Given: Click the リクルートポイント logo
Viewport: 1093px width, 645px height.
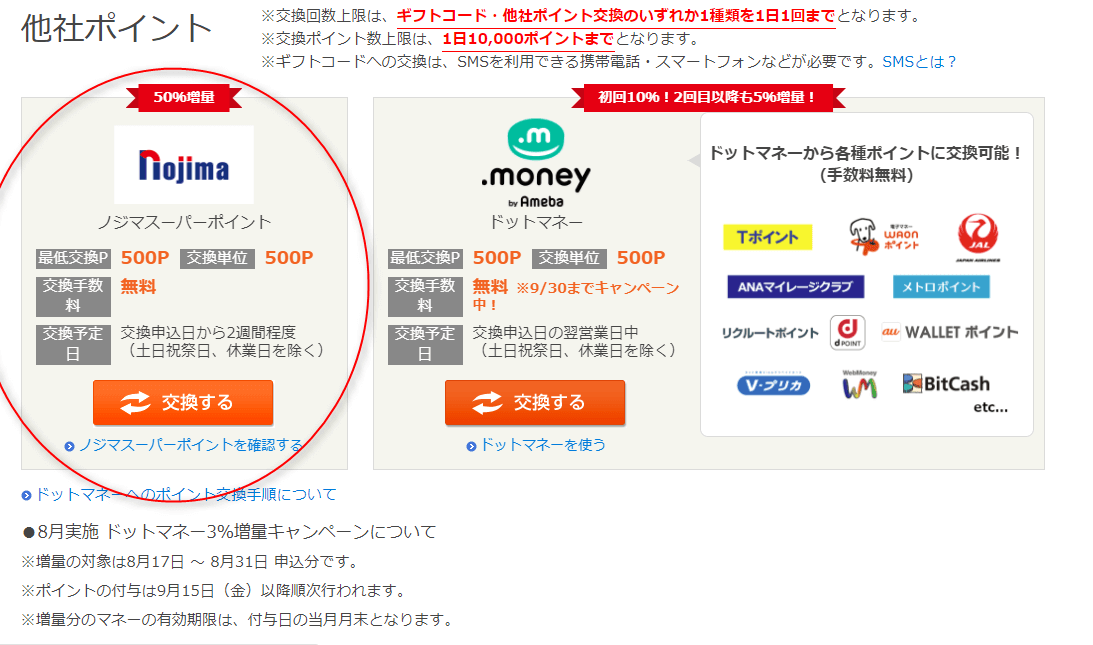Looking at the screenshot, I should pos(770,333).
